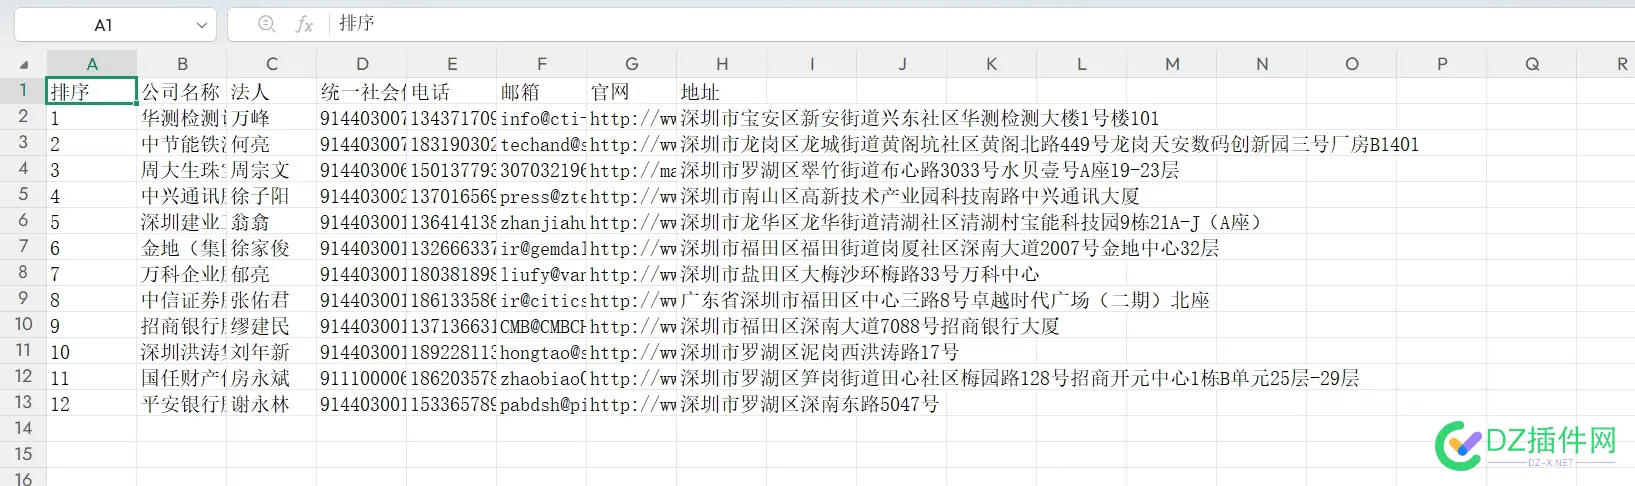Select the cell with 国任财产
Screen dimensions: 1635x486
pos(182,377)
